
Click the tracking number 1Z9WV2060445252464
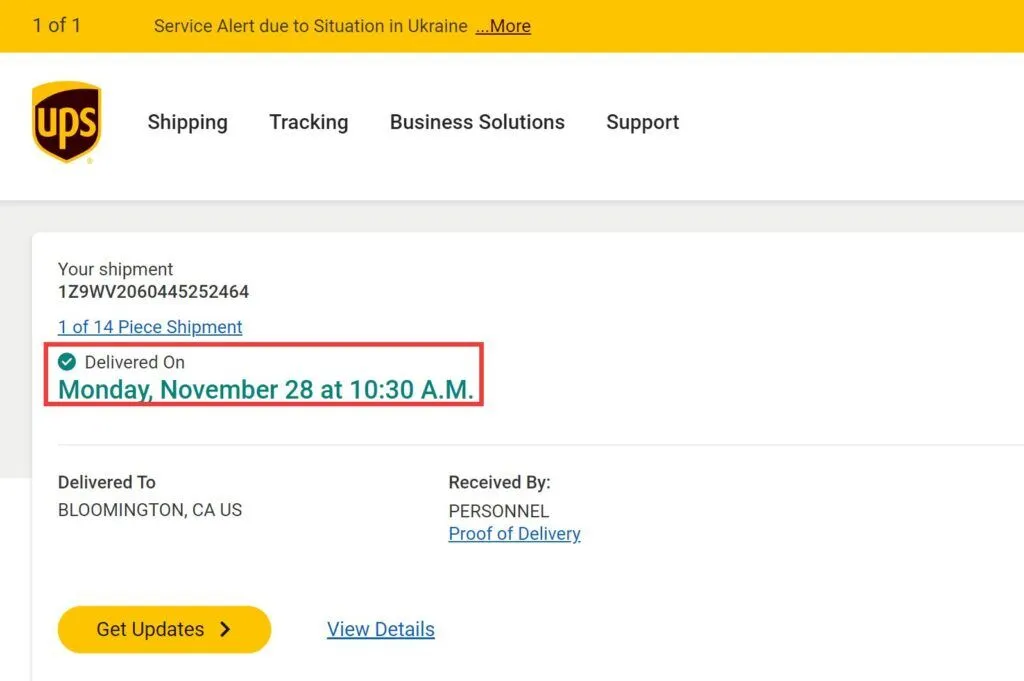click(x=153, y=292)
